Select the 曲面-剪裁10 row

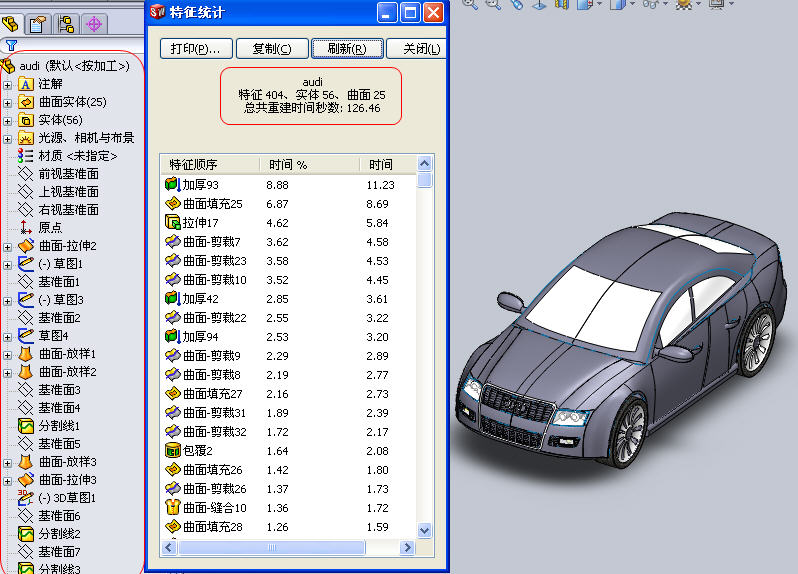(289, 279)
